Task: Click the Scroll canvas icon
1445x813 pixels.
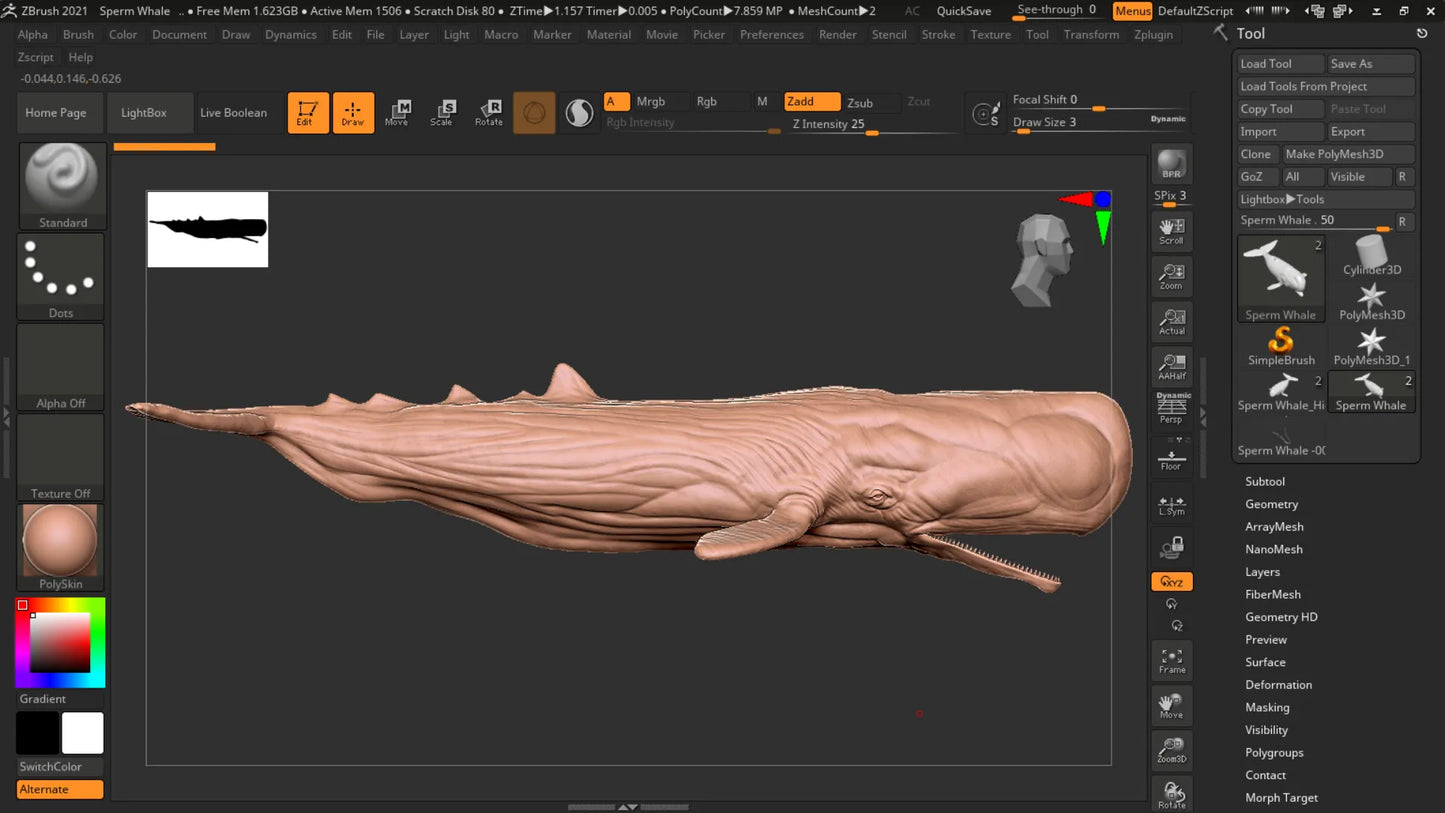Action: (x=1171, y=231)
